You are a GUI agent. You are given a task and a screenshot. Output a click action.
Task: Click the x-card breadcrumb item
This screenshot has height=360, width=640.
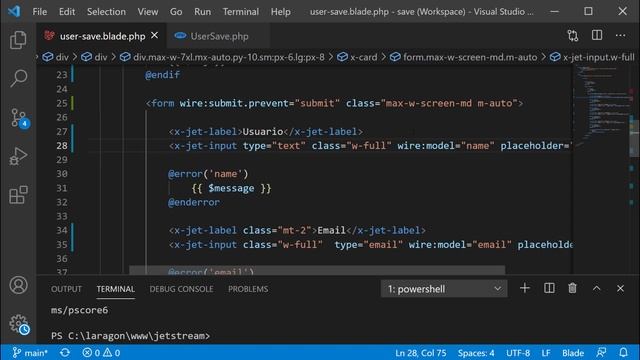[358, 57]
